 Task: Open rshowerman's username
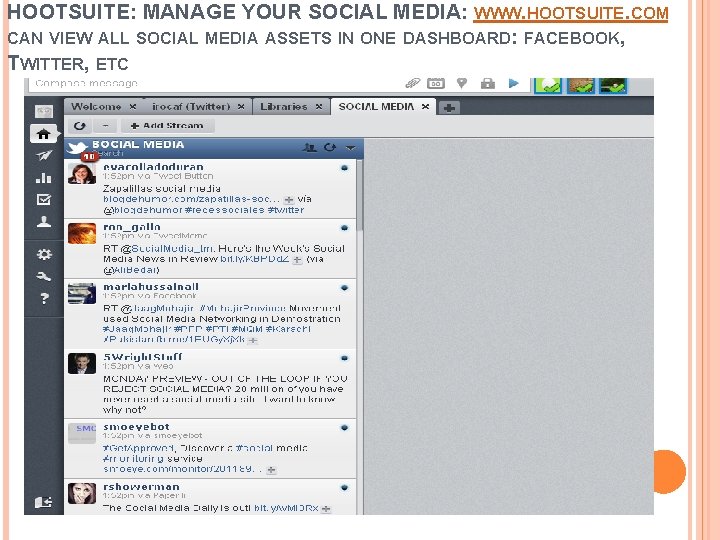tap(141, 487)
